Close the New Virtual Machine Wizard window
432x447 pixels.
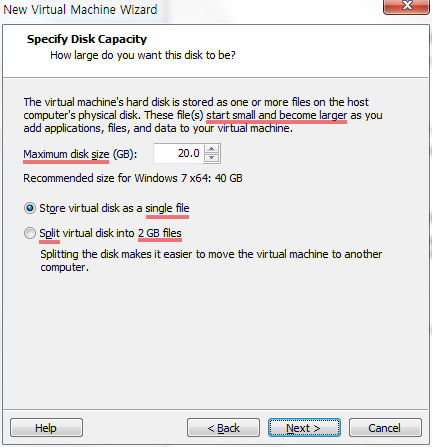point(406,6)
